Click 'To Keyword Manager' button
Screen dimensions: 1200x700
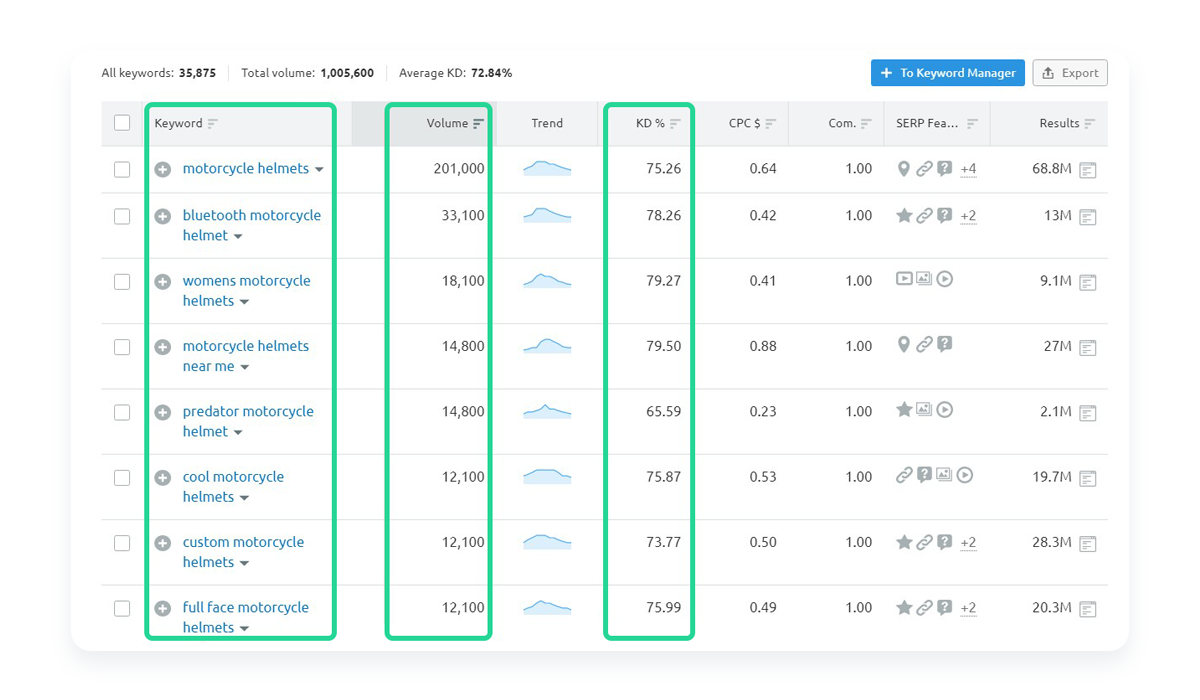(948, 73)
